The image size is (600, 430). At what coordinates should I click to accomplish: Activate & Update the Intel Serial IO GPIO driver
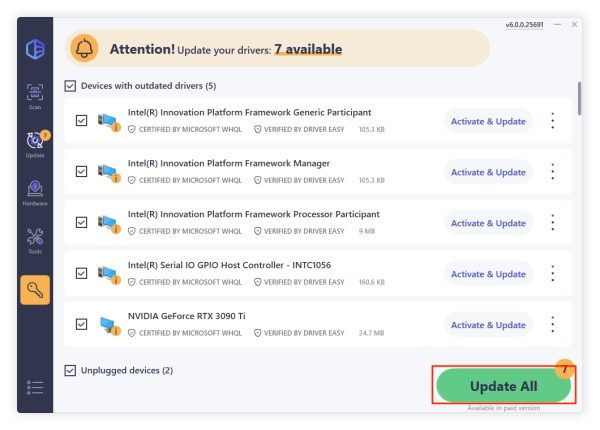[488, 274]
